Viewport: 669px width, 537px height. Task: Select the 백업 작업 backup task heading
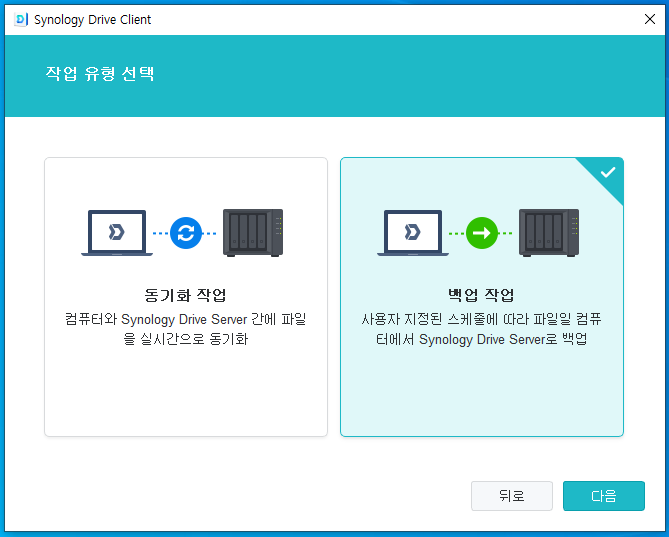tap(481, 295)
